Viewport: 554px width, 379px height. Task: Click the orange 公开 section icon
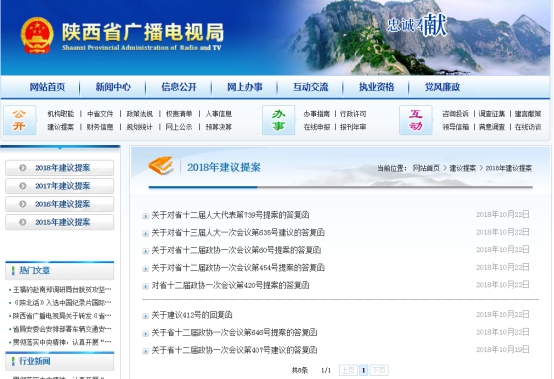[19, 120]
